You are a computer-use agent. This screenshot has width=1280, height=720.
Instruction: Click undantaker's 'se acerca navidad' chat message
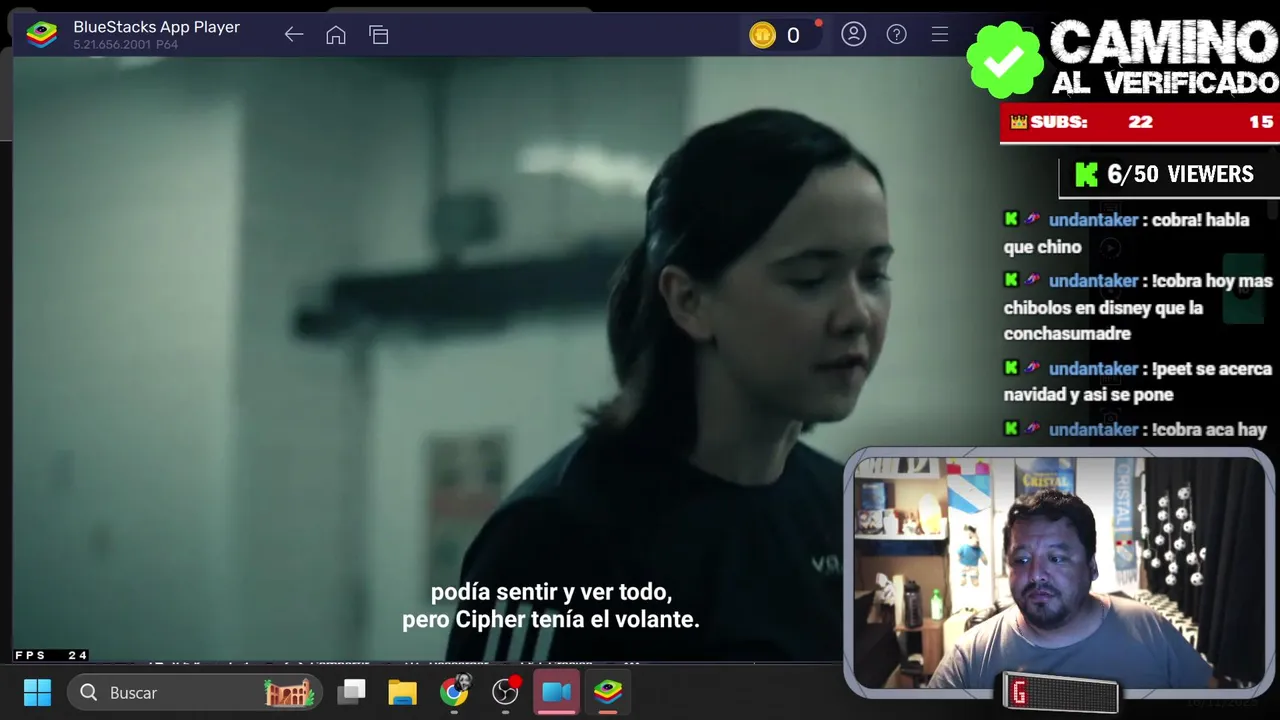pyautogui.click(x=1138, y=381)
